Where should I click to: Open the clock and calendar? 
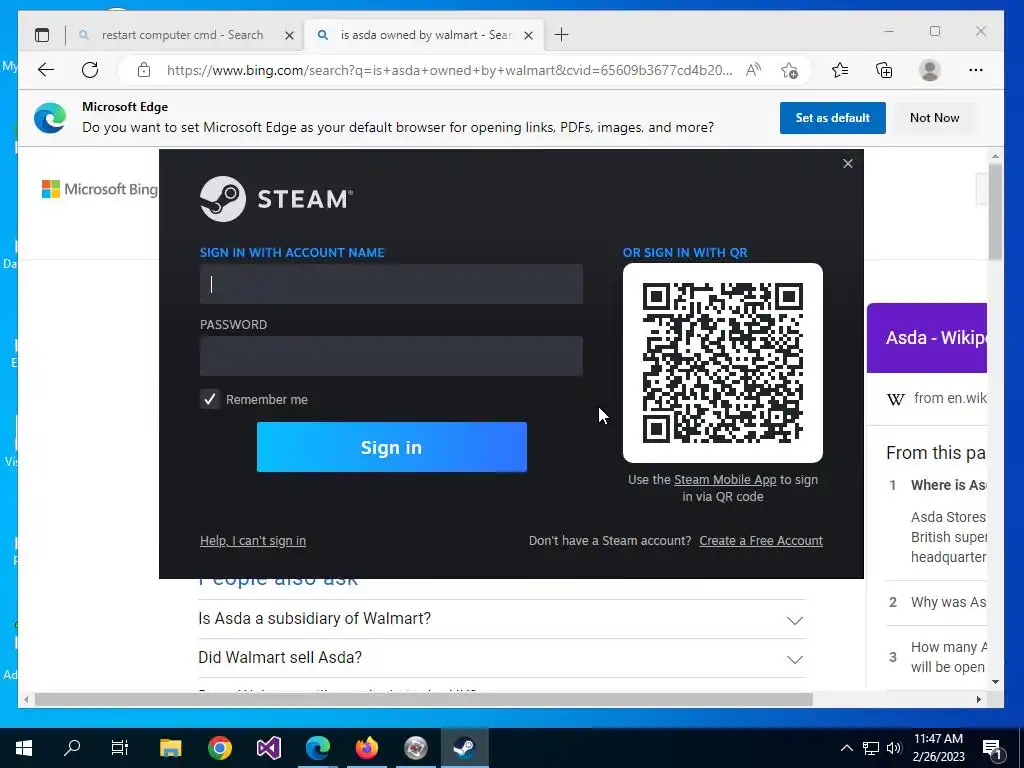tap(938, 748)
